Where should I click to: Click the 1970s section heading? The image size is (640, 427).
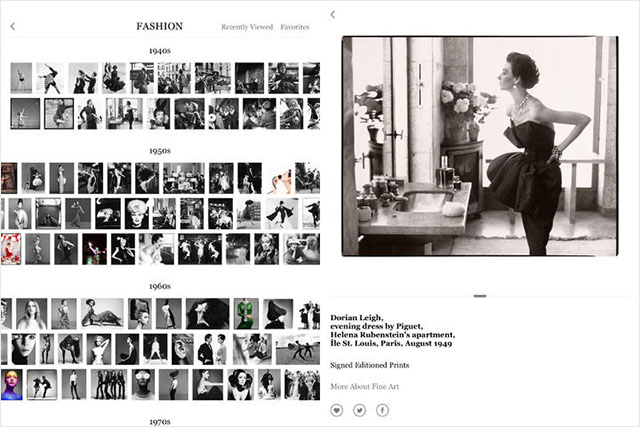point(160,422)
